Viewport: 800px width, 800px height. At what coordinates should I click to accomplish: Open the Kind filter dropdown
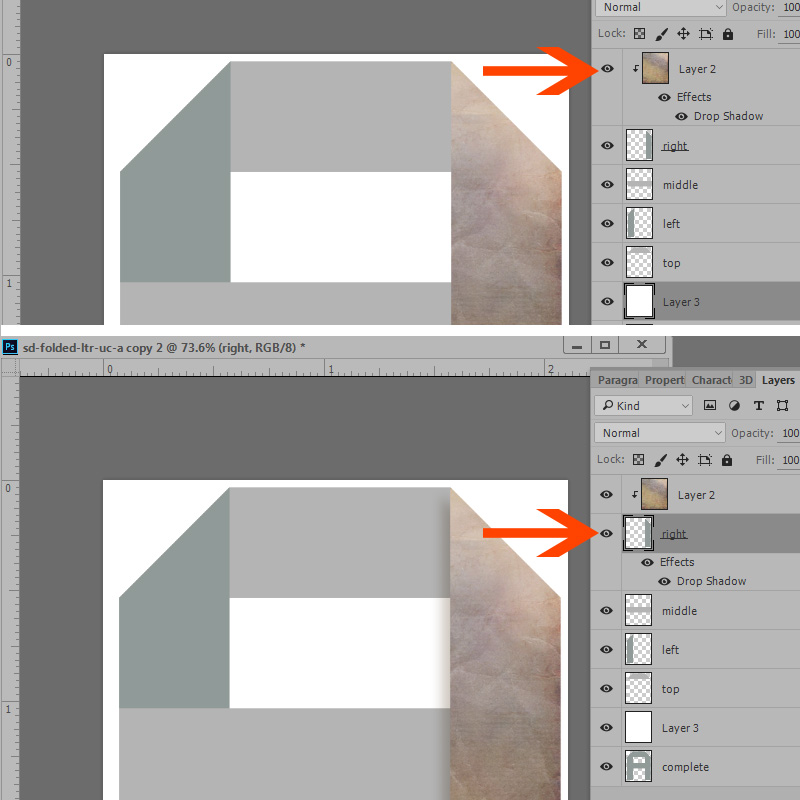pyautogui.click(x=643, y=406)
